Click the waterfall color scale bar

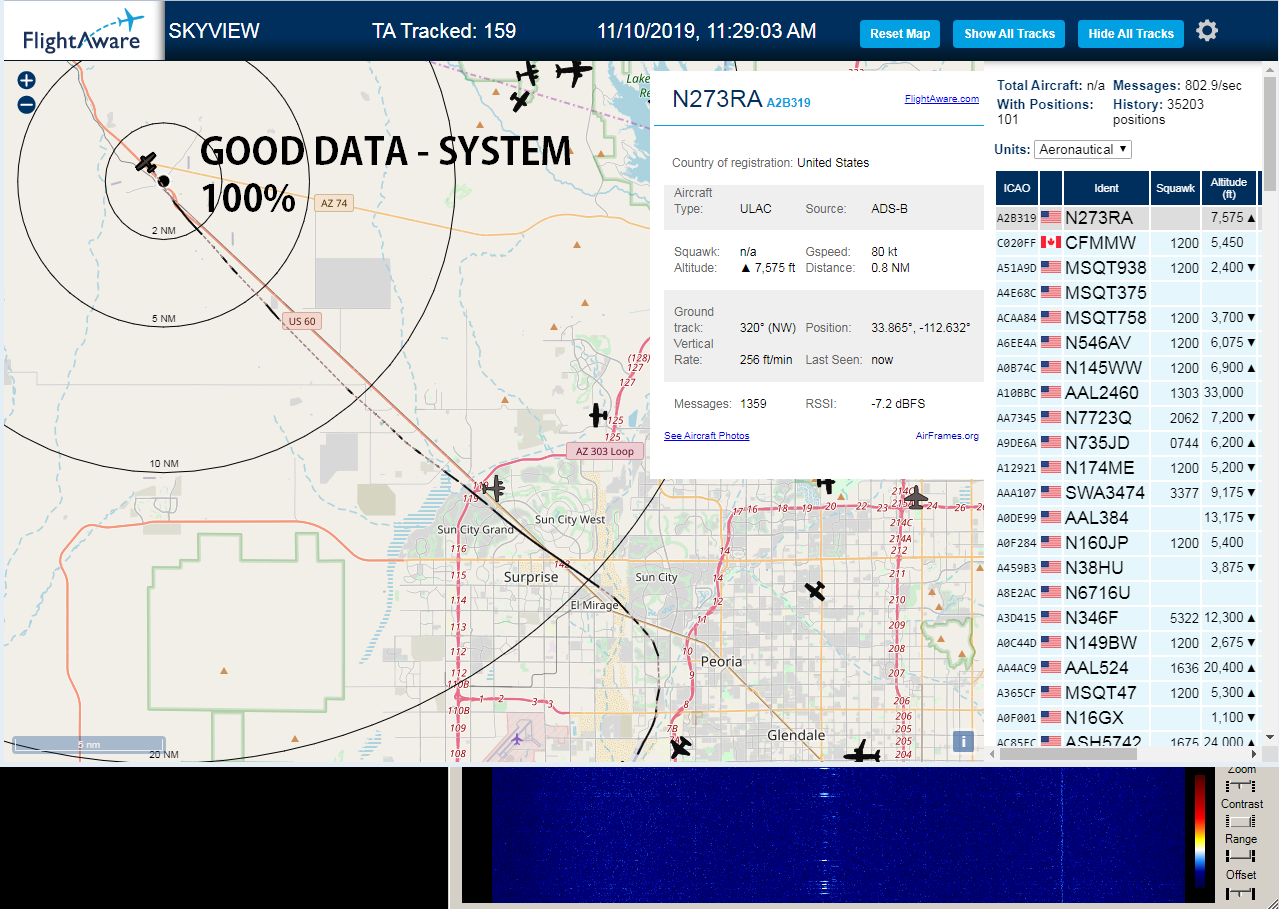[1201, 831]
